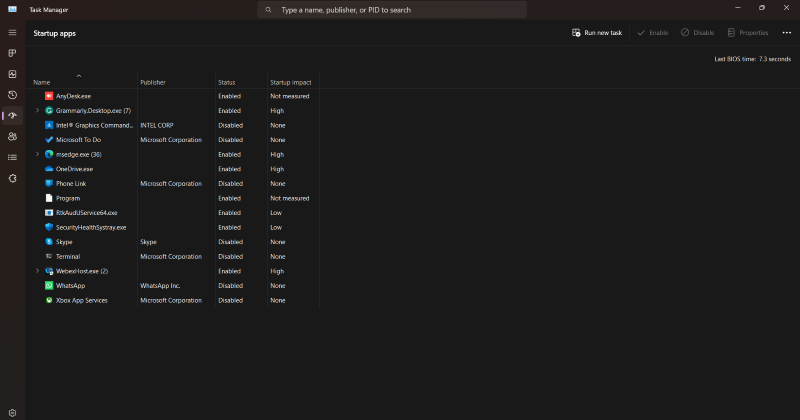Screen dimensions: 800x420
Task: Go to the Processes page icon
Action: coord(12,53)
